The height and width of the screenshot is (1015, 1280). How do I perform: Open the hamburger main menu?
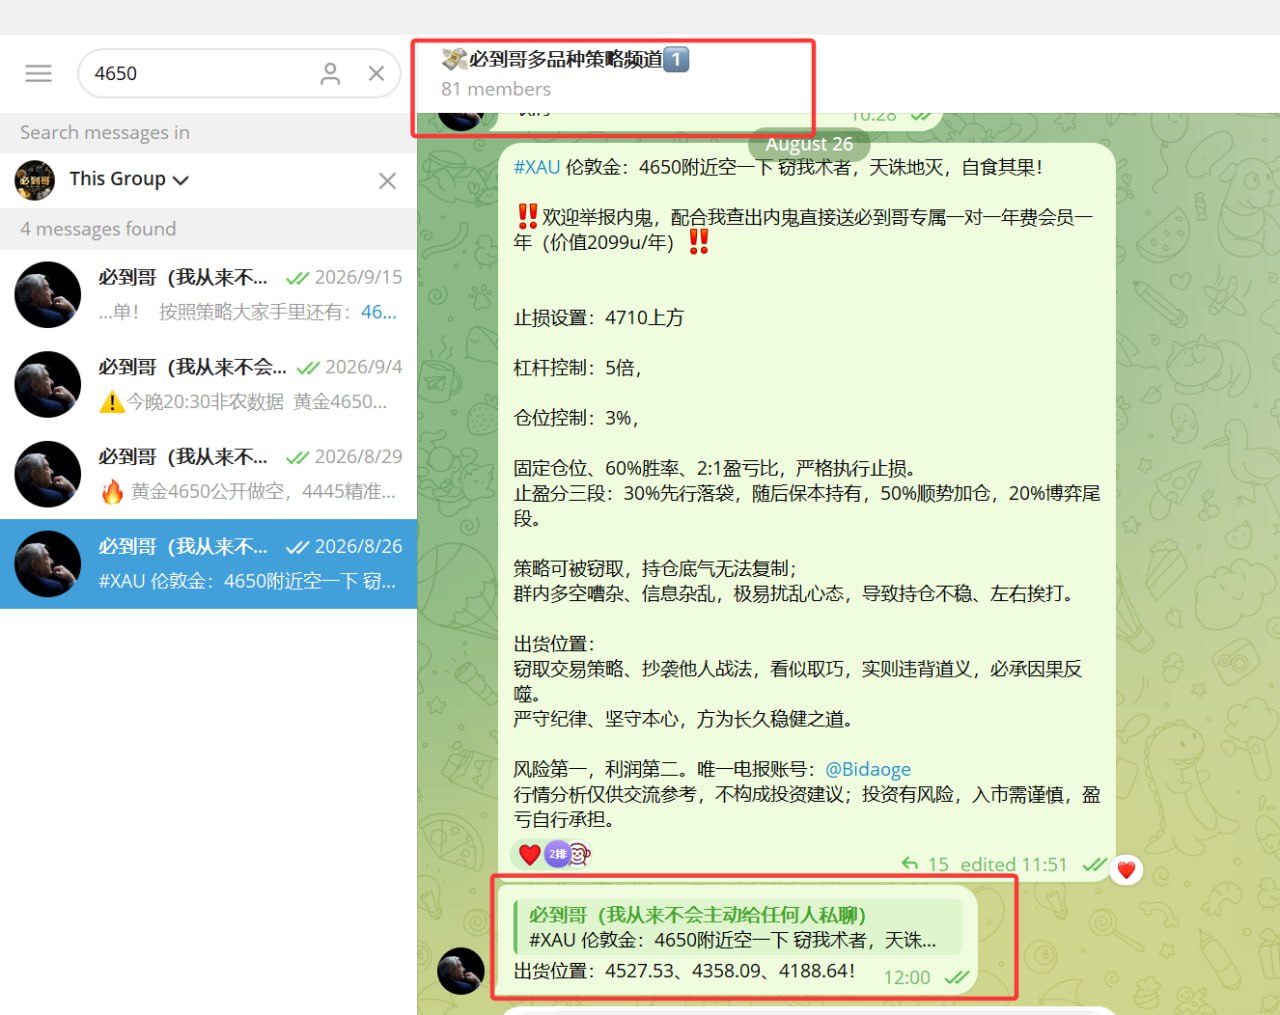(x=39, y=73)
